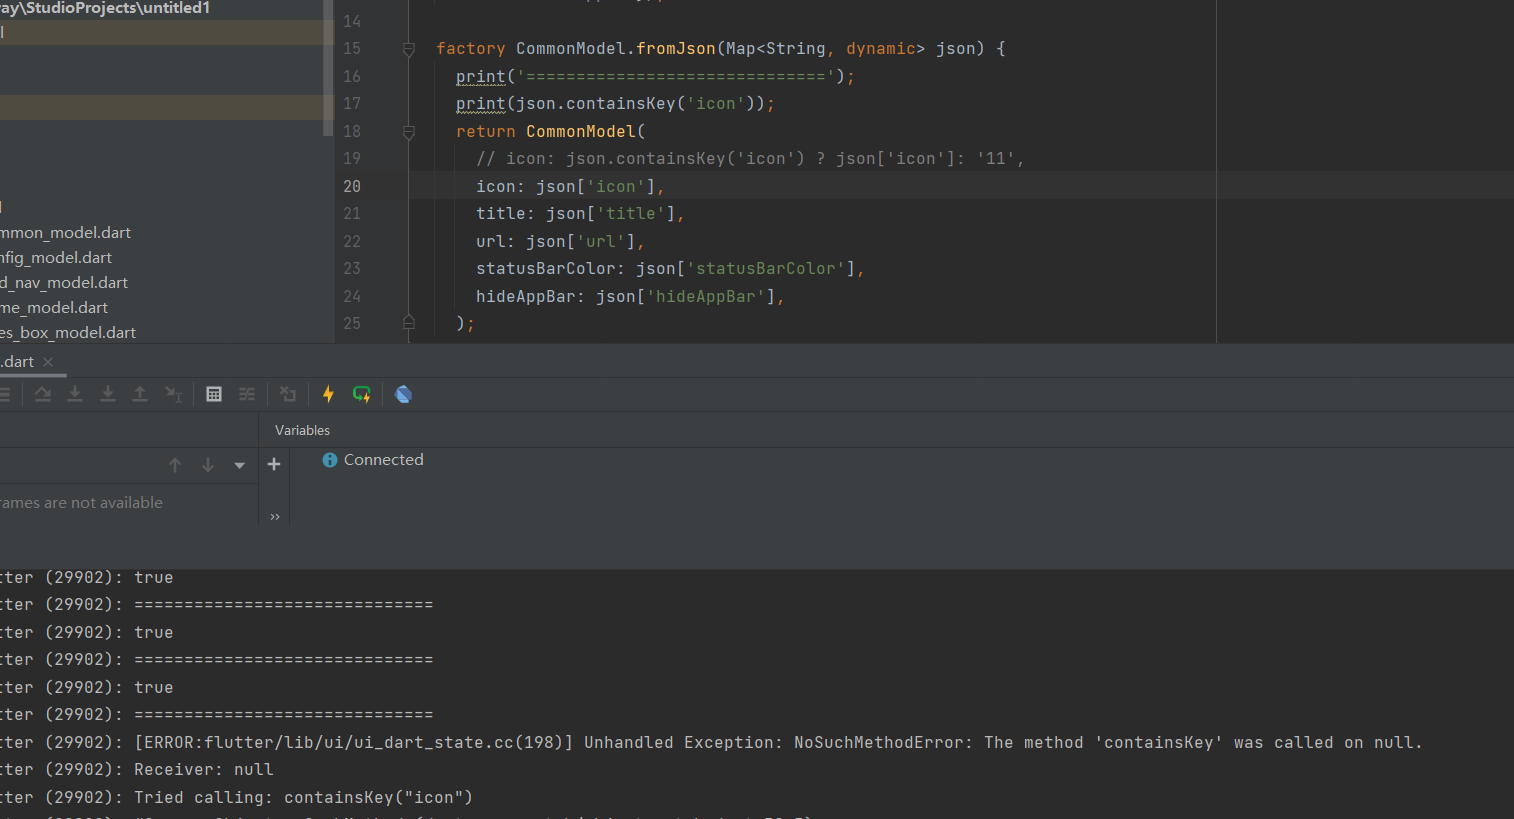The height and width of the screenshot is (819, 1514).
Task: Expand hidden variable toolbar actions chevron
Action: [x=275, y=517]
